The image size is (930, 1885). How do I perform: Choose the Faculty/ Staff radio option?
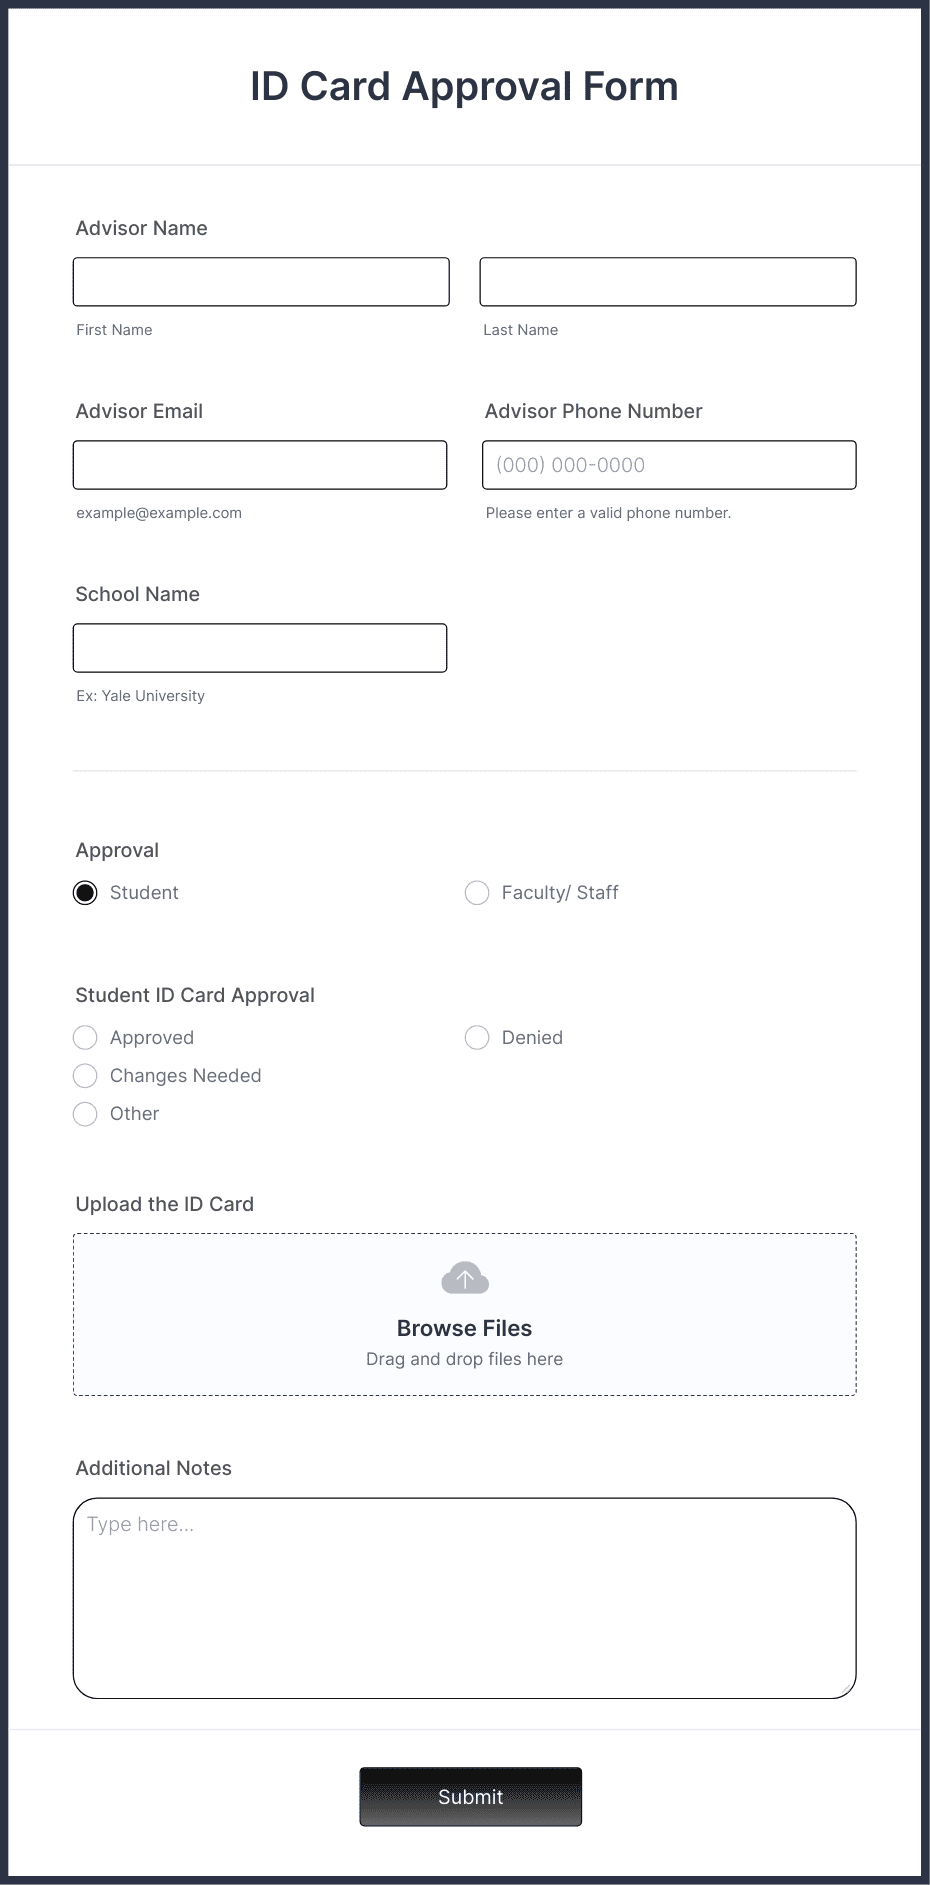point(477,893)
